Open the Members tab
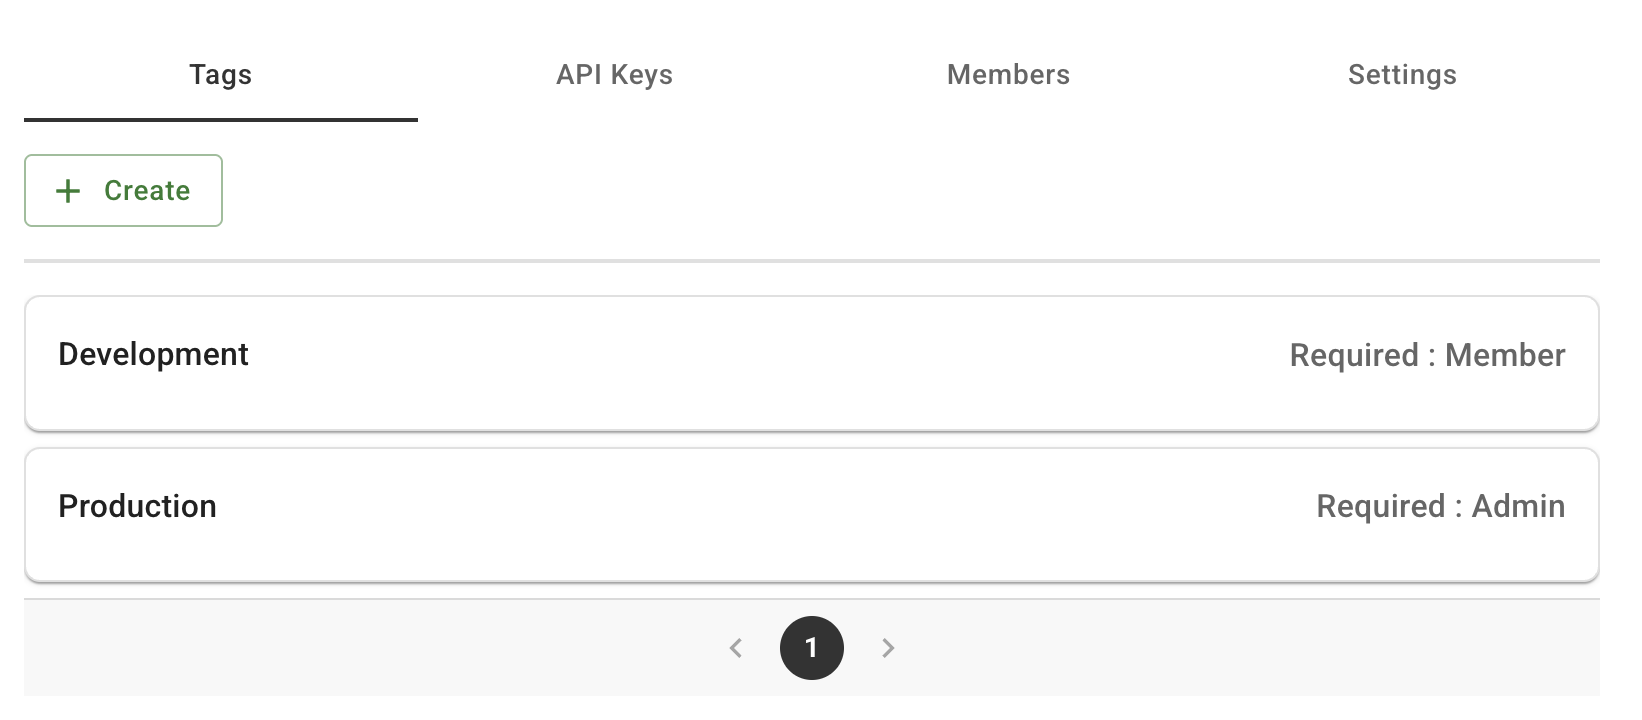The image size is (1642, 720). pos(1008,74)
